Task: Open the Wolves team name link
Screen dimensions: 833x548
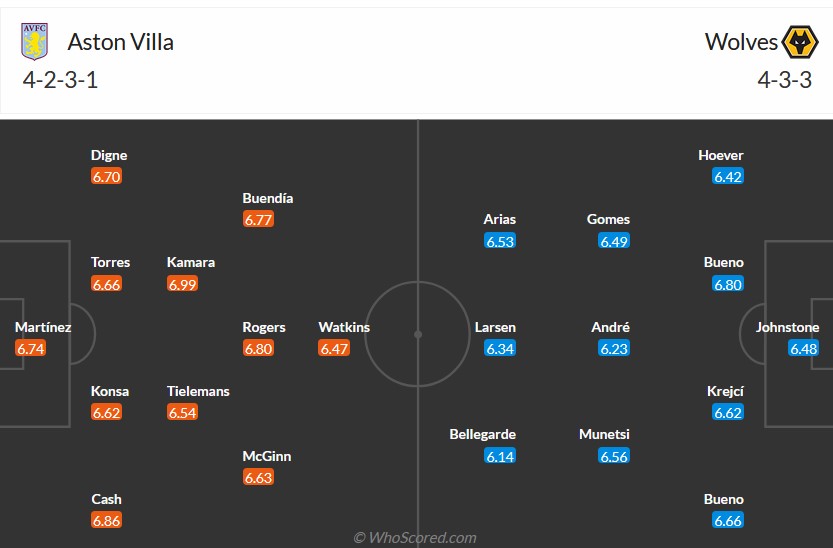Action: point(741,42)
